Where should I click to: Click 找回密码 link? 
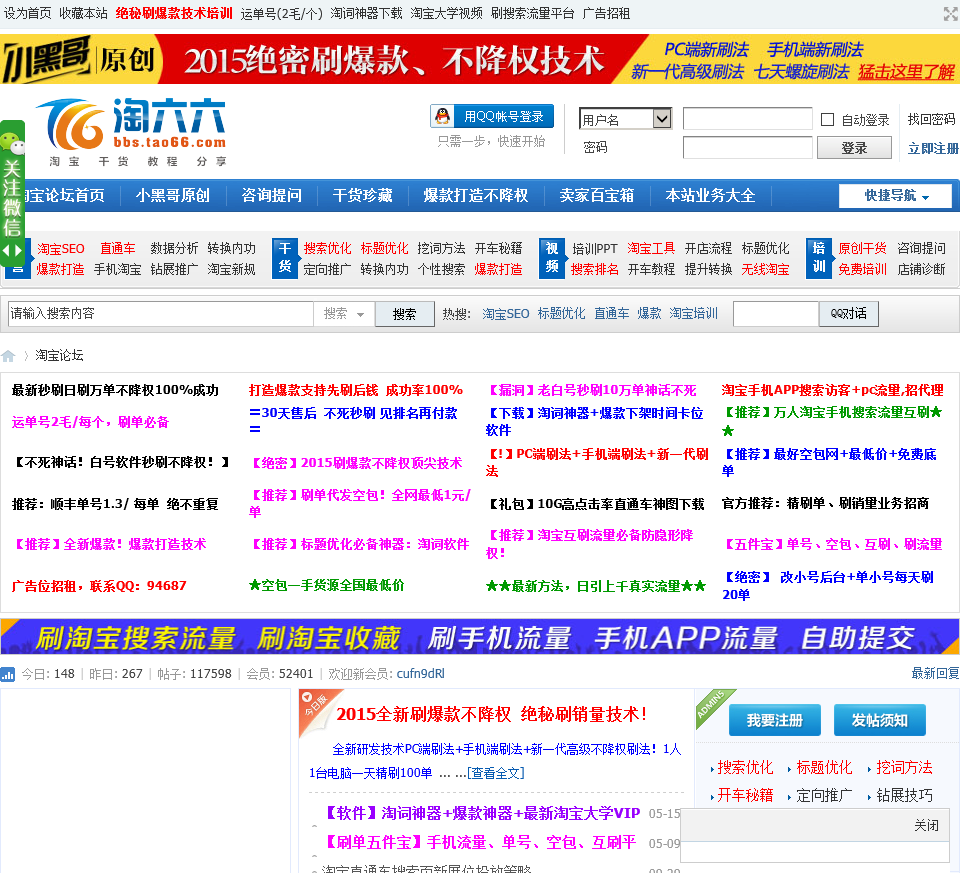tap(931, 119)
